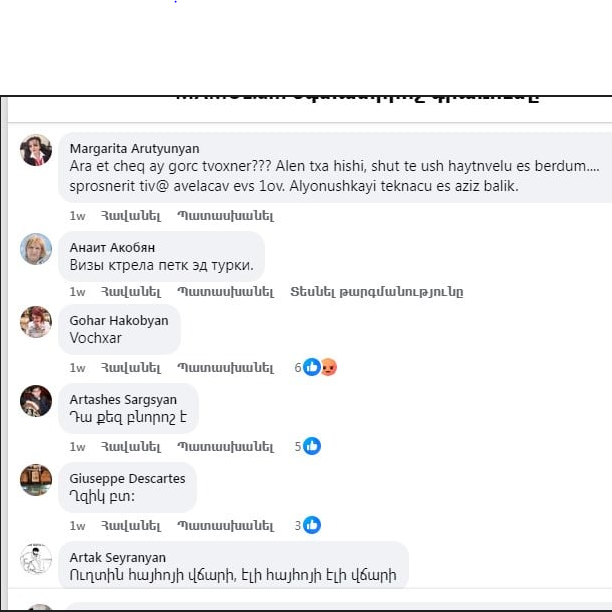Click the 1w timestamp on Анаит's comment
The width and height of the screenshot is (612, 612).
coord(77,292)
